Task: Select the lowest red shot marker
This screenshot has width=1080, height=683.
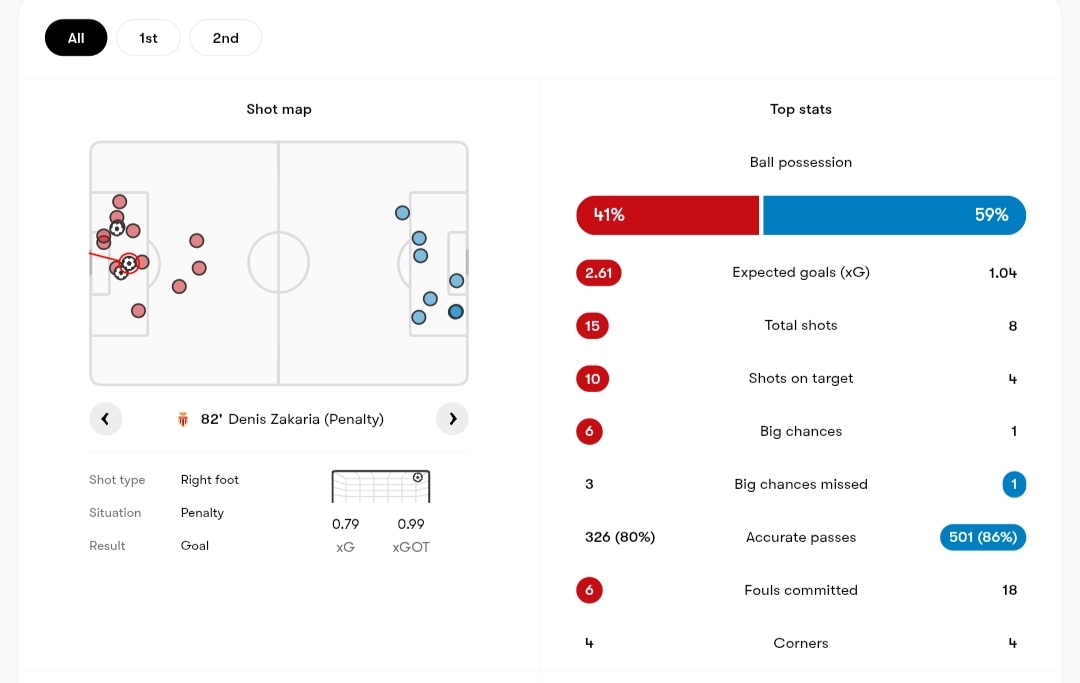Action: [138, 311]
